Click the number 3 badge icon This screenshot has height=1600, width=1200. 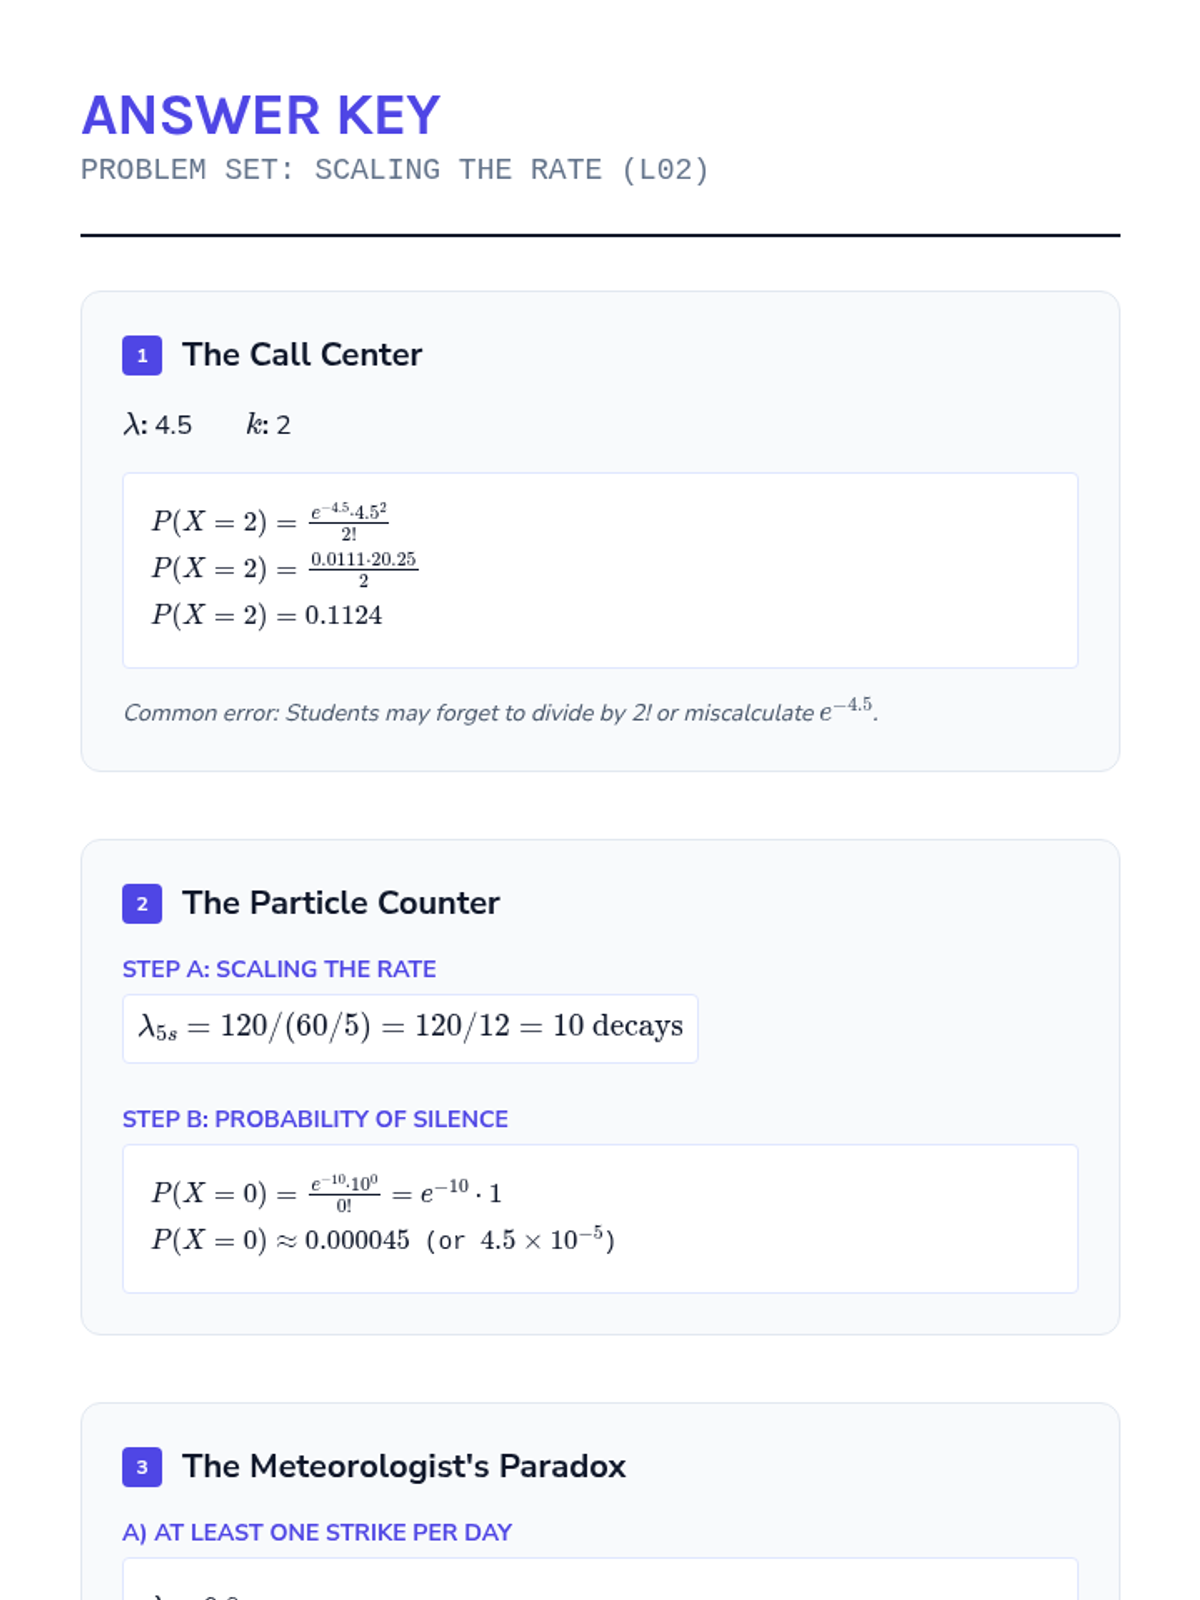click(142, 1467)
